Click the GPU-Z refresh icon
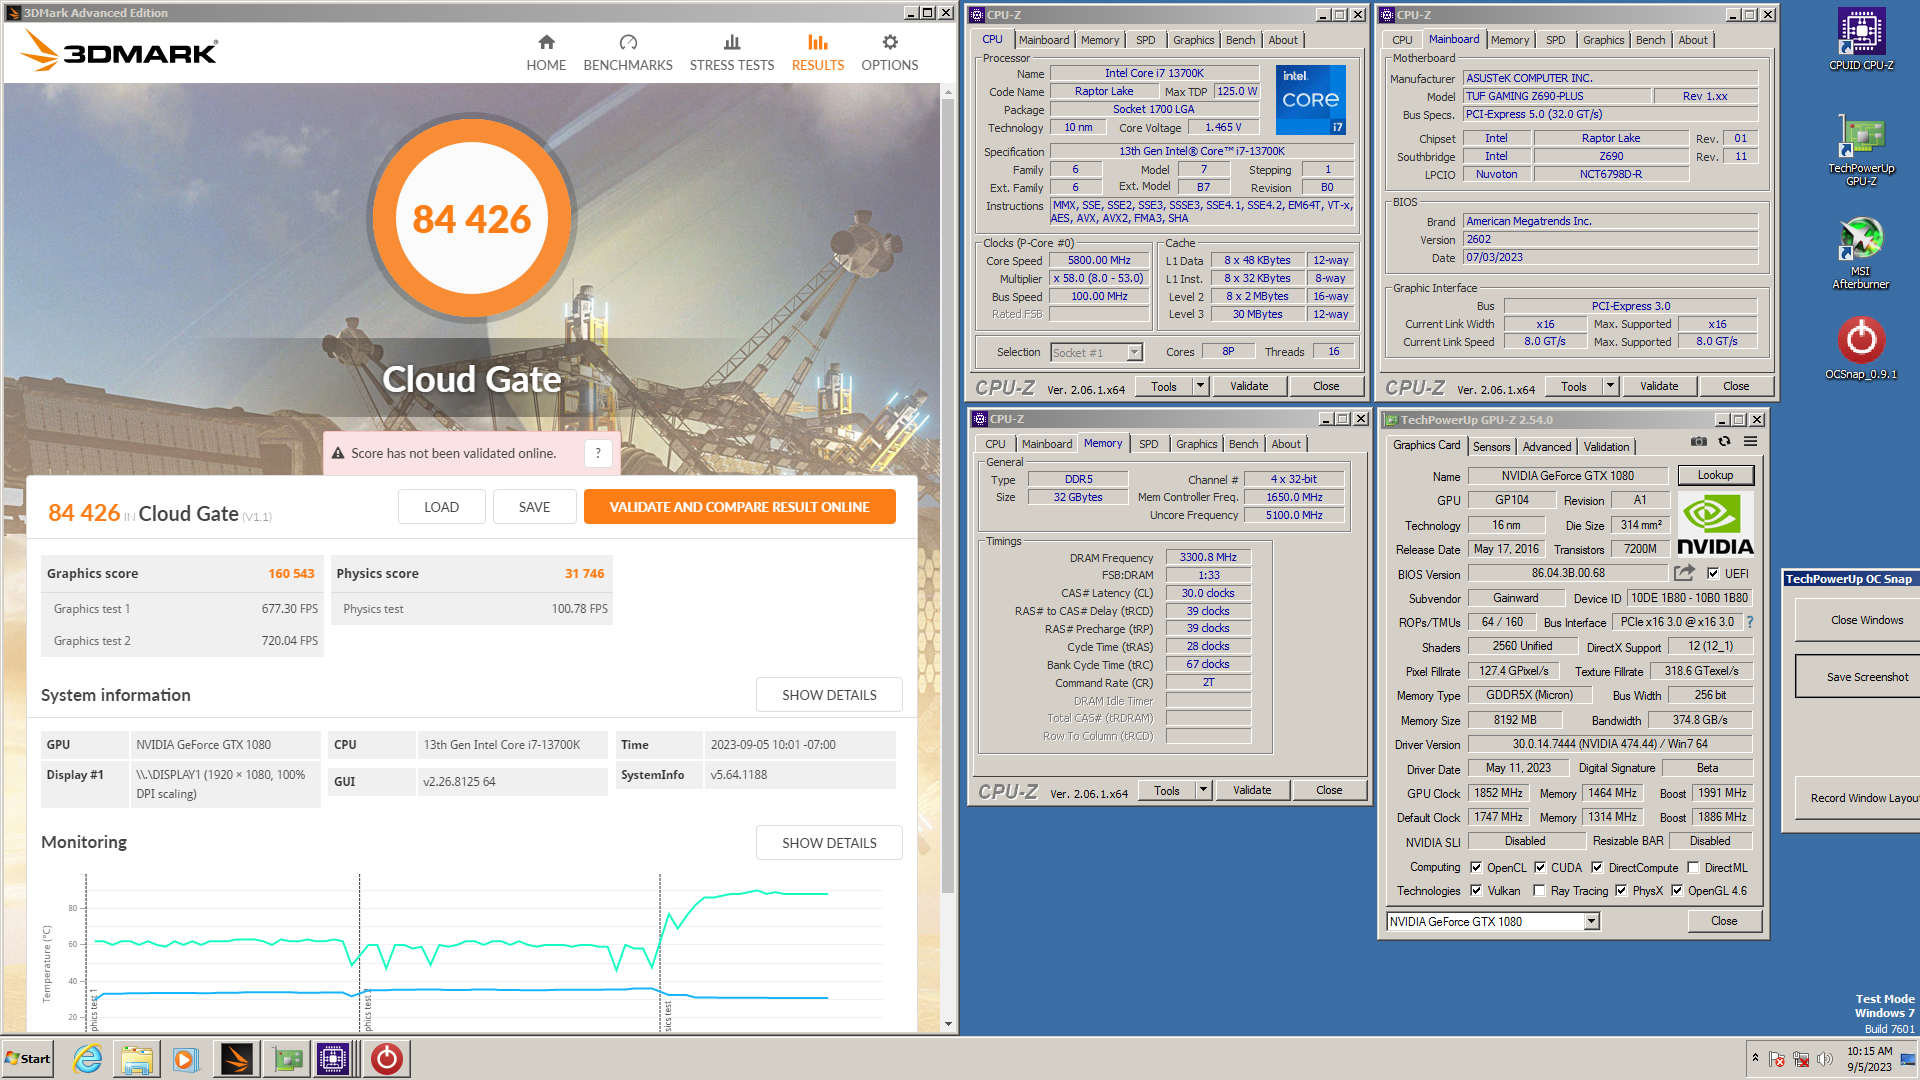The width and height of the screenshot is (1920, 1080). [x=1724, y=441]
